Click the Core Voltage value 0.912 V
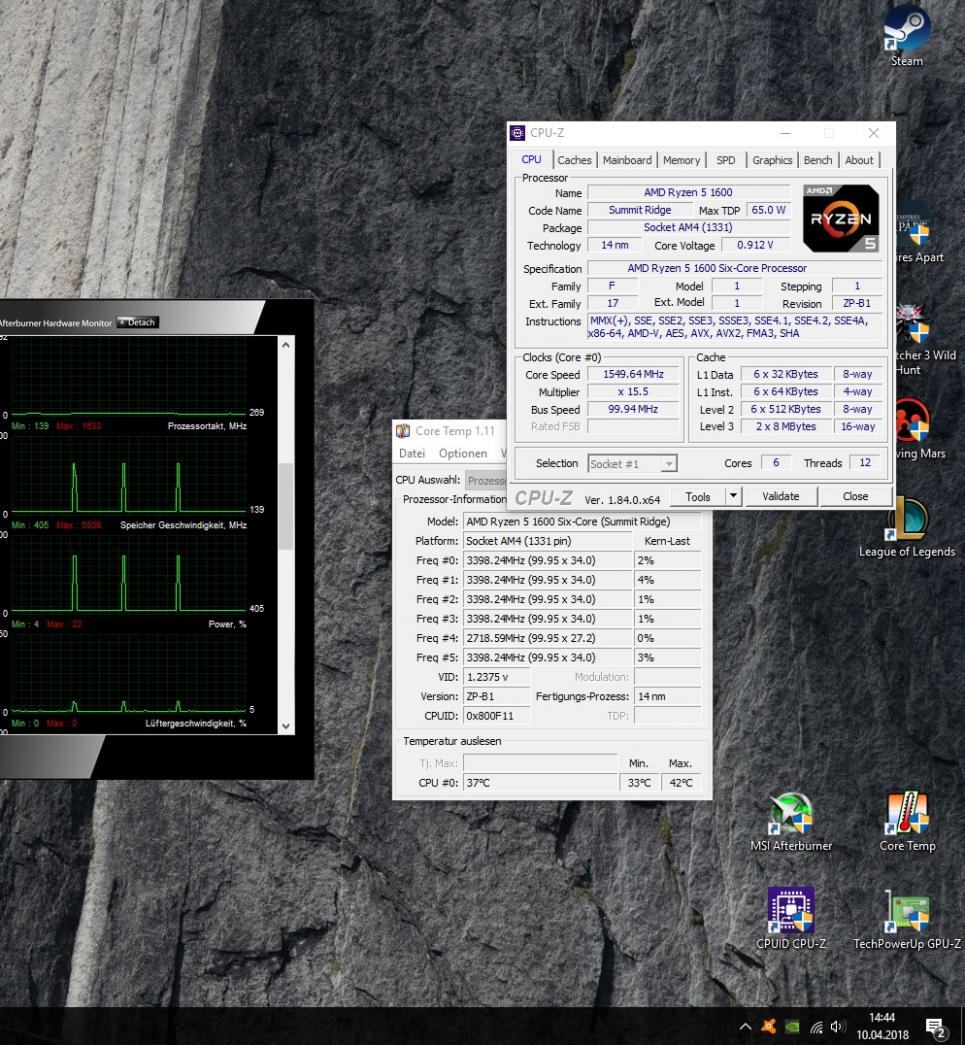The height and width of the screenshot is (1045, 965). (x=754, y=245)
